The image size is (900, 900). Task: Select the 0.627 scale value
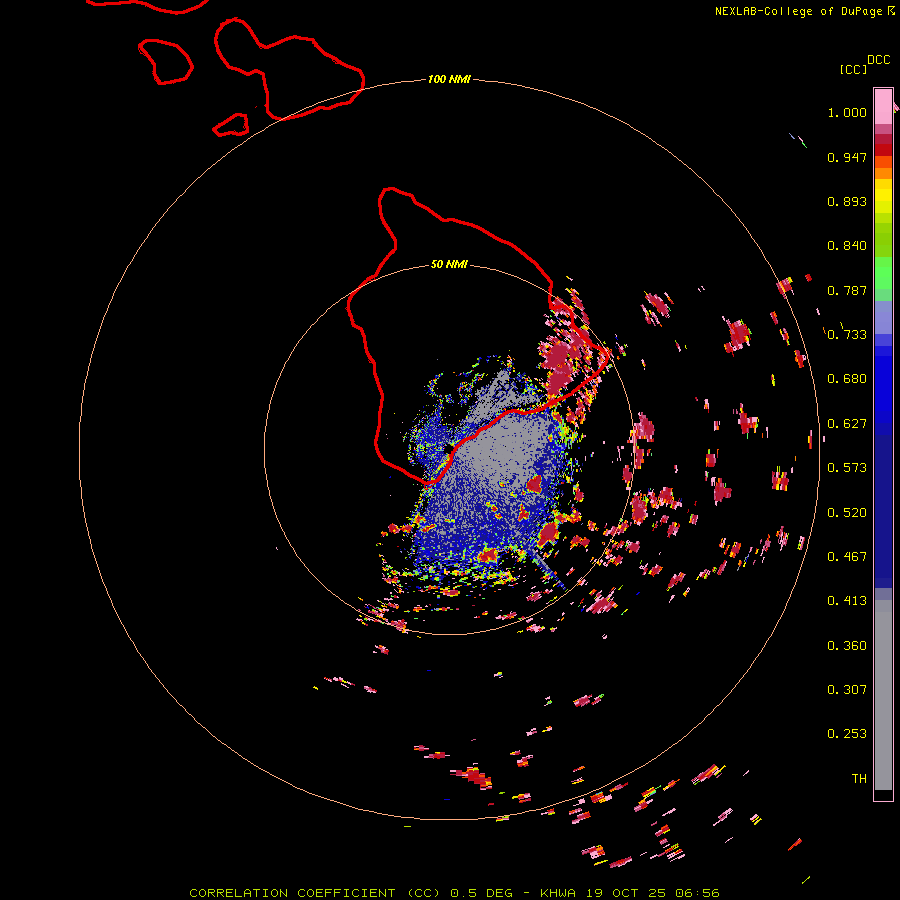pyautogui.click(x=847, y=424)
